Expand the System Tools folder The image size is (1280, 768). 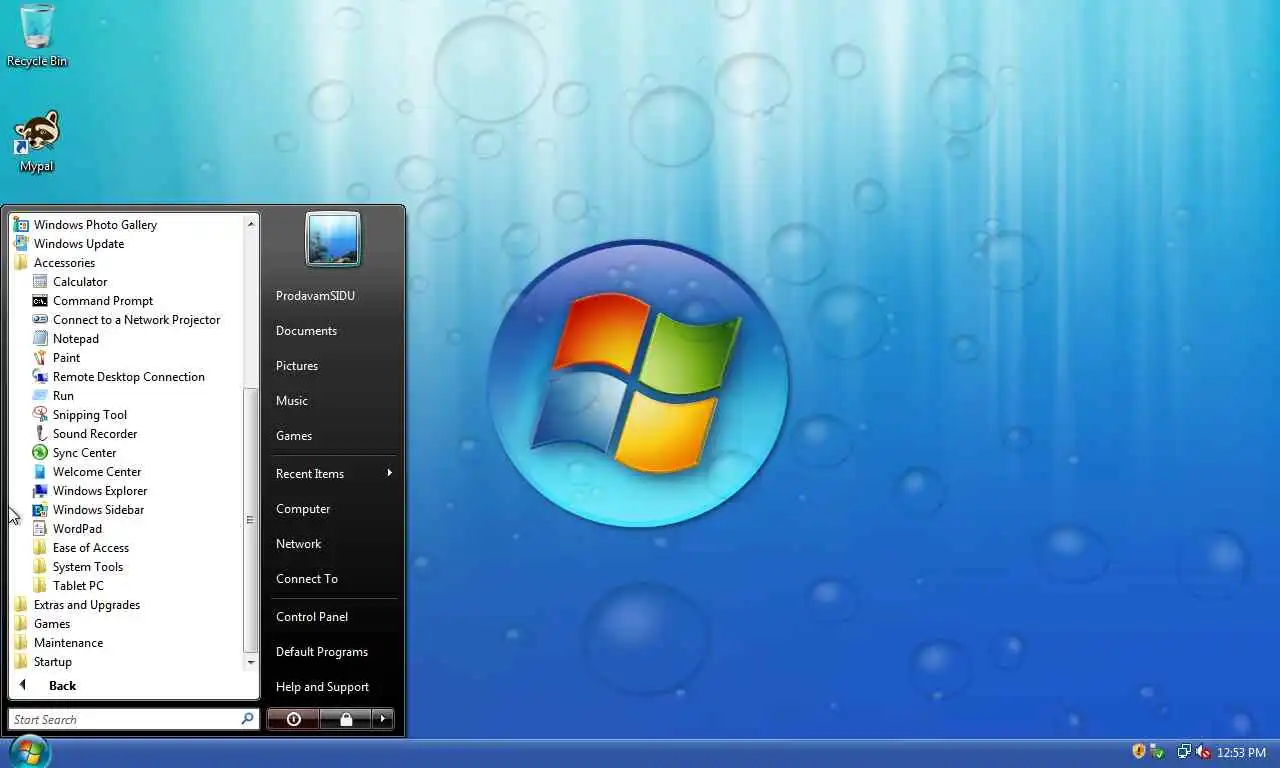click(78, 567)
